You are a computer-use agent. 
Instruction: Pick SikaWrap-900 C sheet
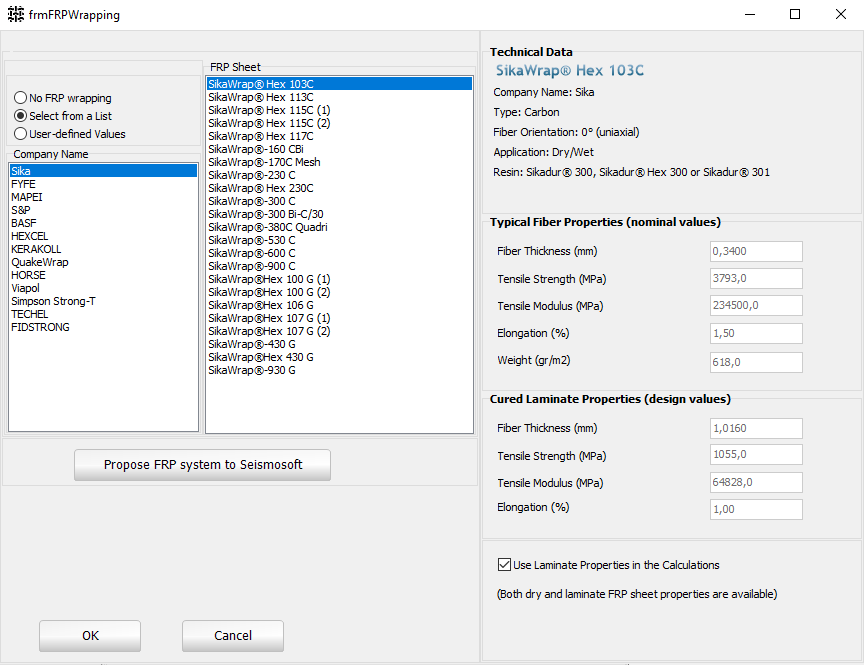click(x=339, y=266)
